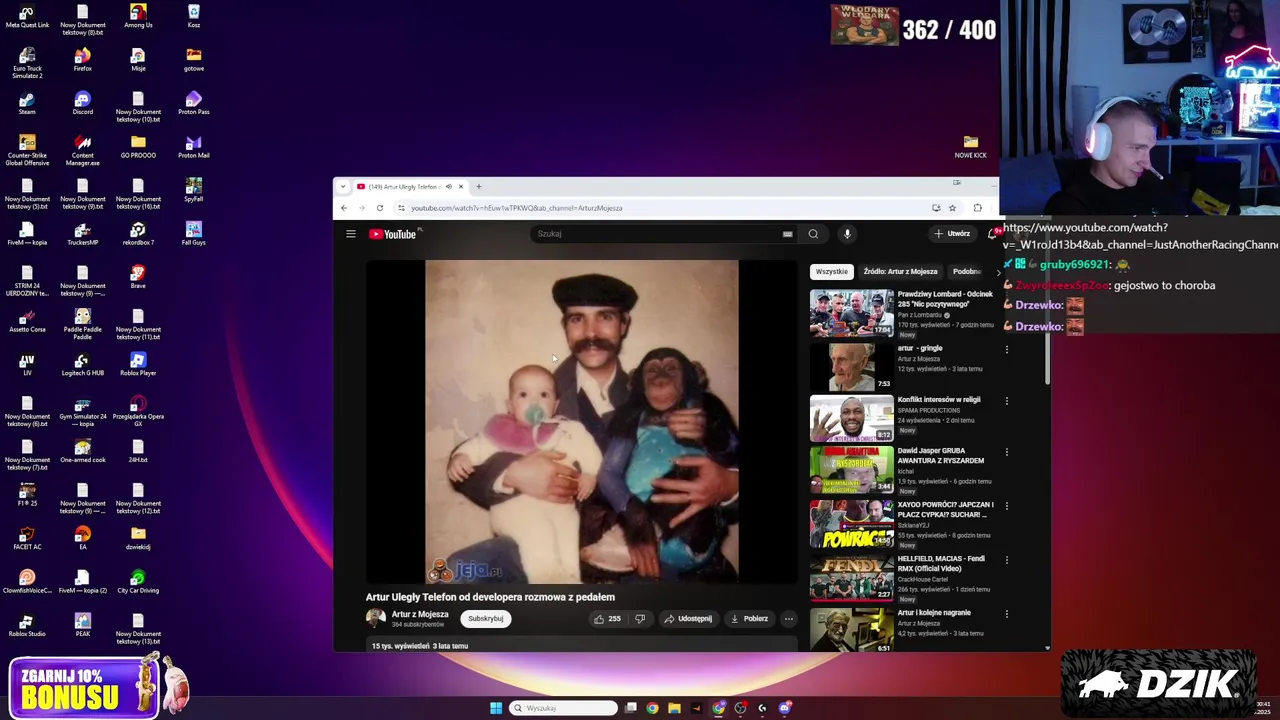Viewport: 1280px width, 720px height.
Task: Open browser extensions puzzle icon
Action: pos(977,208)
